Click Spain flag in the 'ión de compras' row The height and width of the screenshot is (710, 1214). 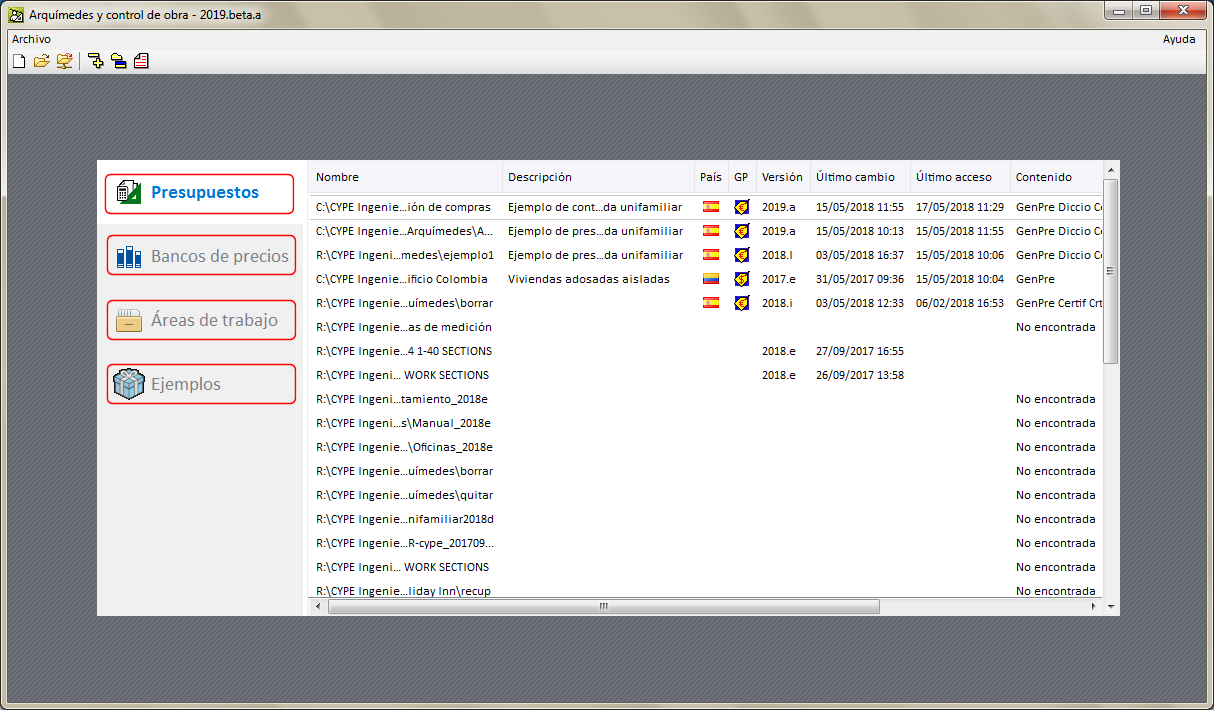click(711, 207)
